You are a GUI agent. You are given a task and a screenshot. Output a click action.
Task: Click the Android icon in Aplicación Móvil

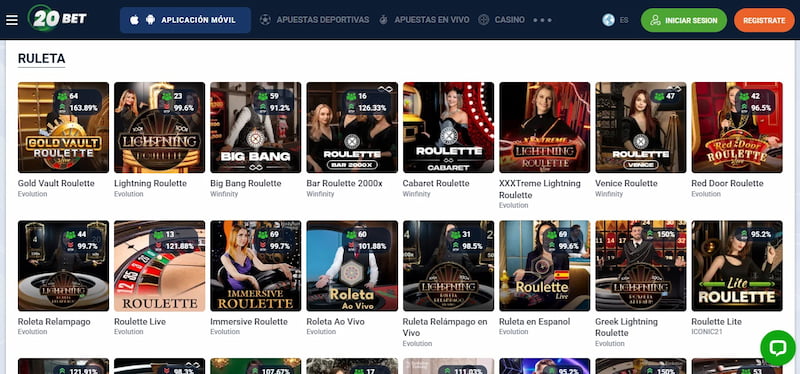click(x=150, y=20)
